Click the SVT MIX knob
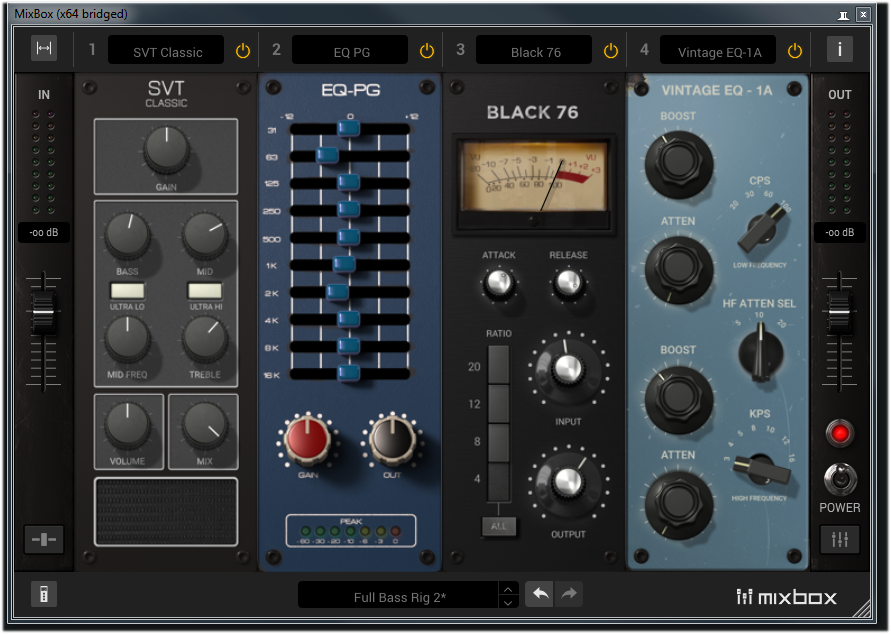Viewport: 891px width, 634px height. (205, 426)
